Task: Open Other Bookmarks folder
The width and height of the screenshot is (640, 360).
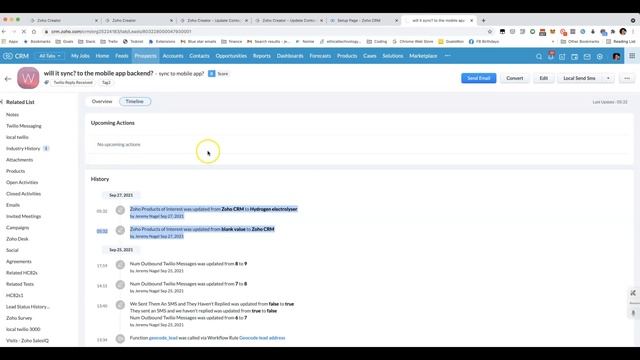Action: (x=580, y=42)
